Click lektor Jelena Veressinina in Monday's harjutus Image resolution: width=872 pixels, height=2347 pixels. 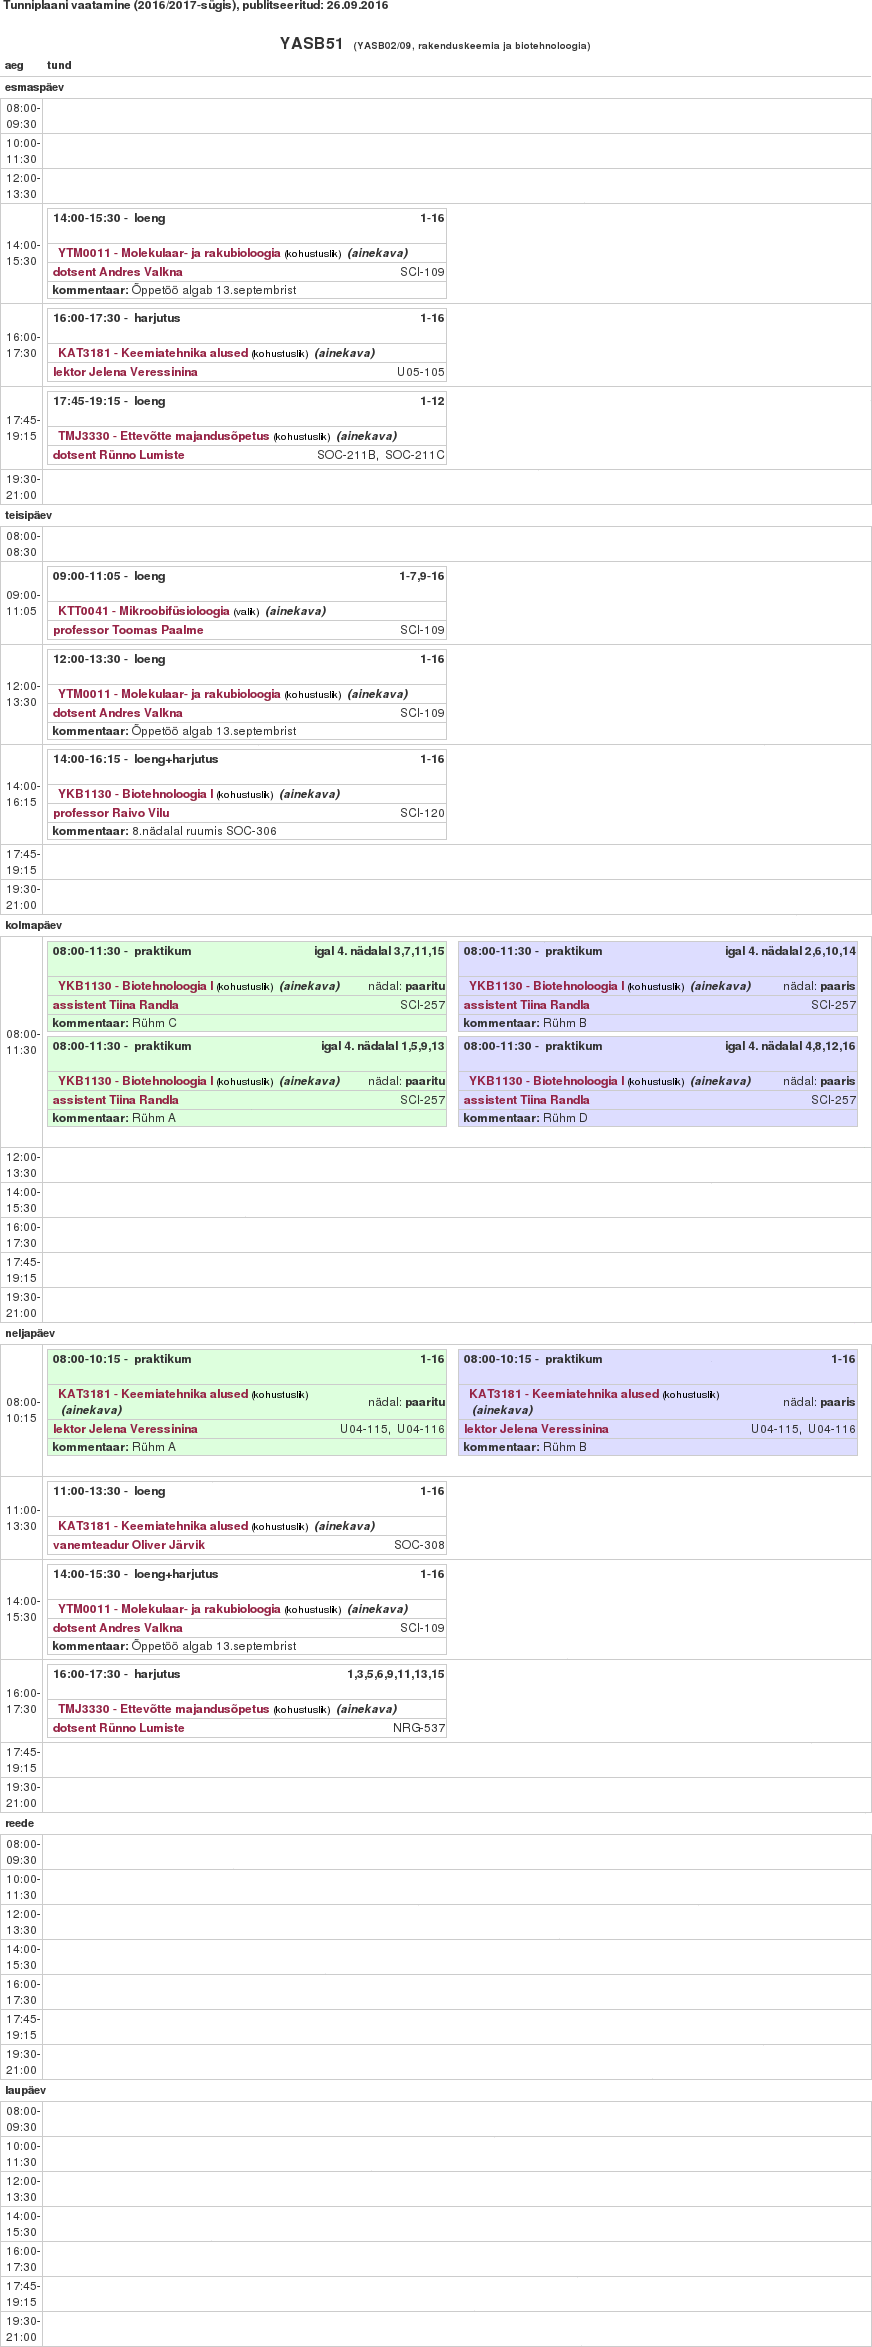pos(125,372)
